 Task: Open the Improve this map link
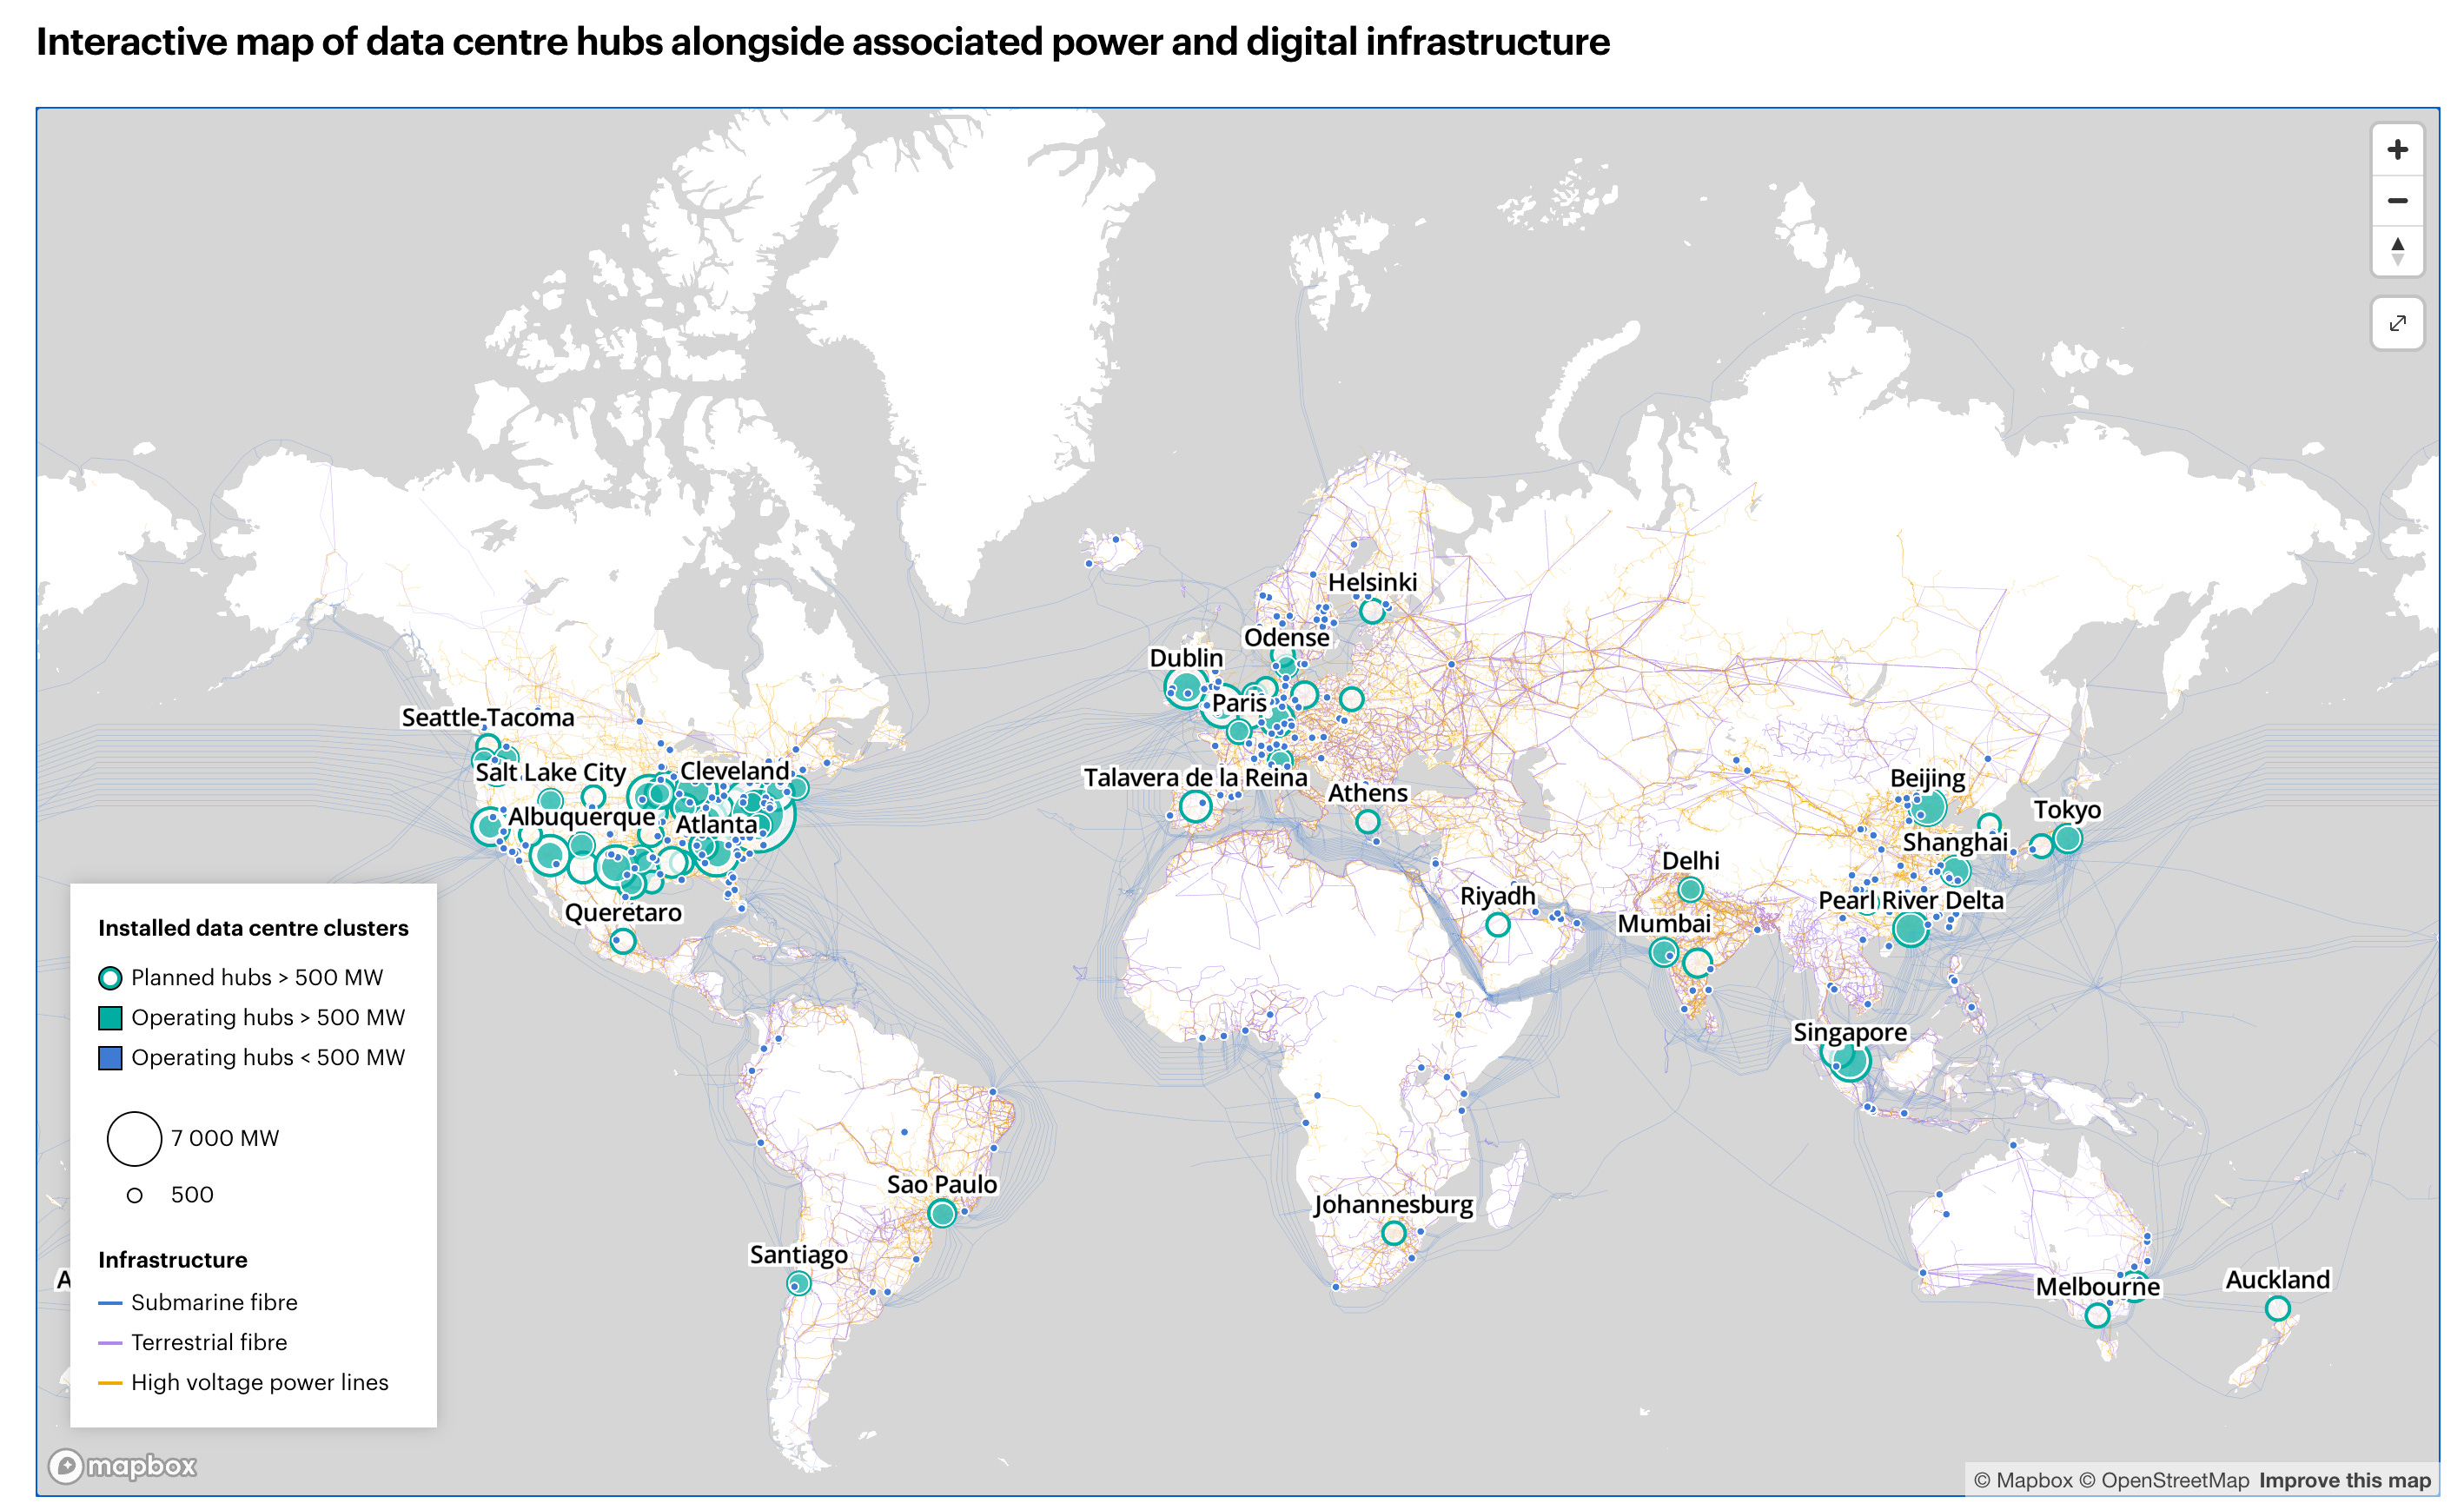point(2344,1480)
